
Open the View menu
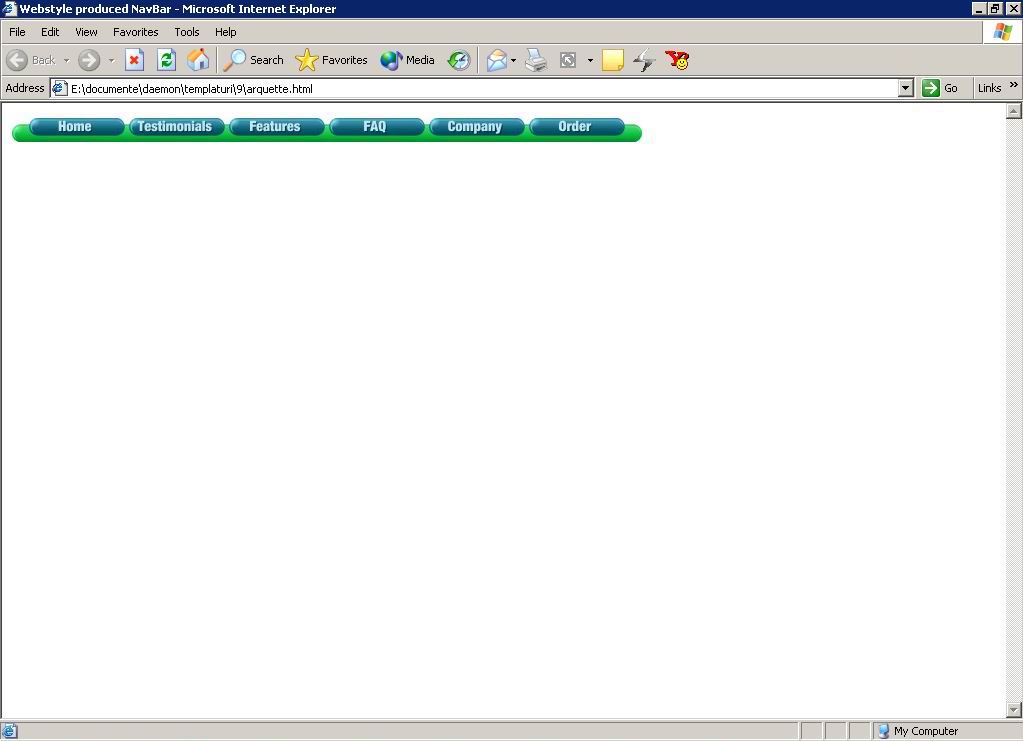(x=86, y=32)
